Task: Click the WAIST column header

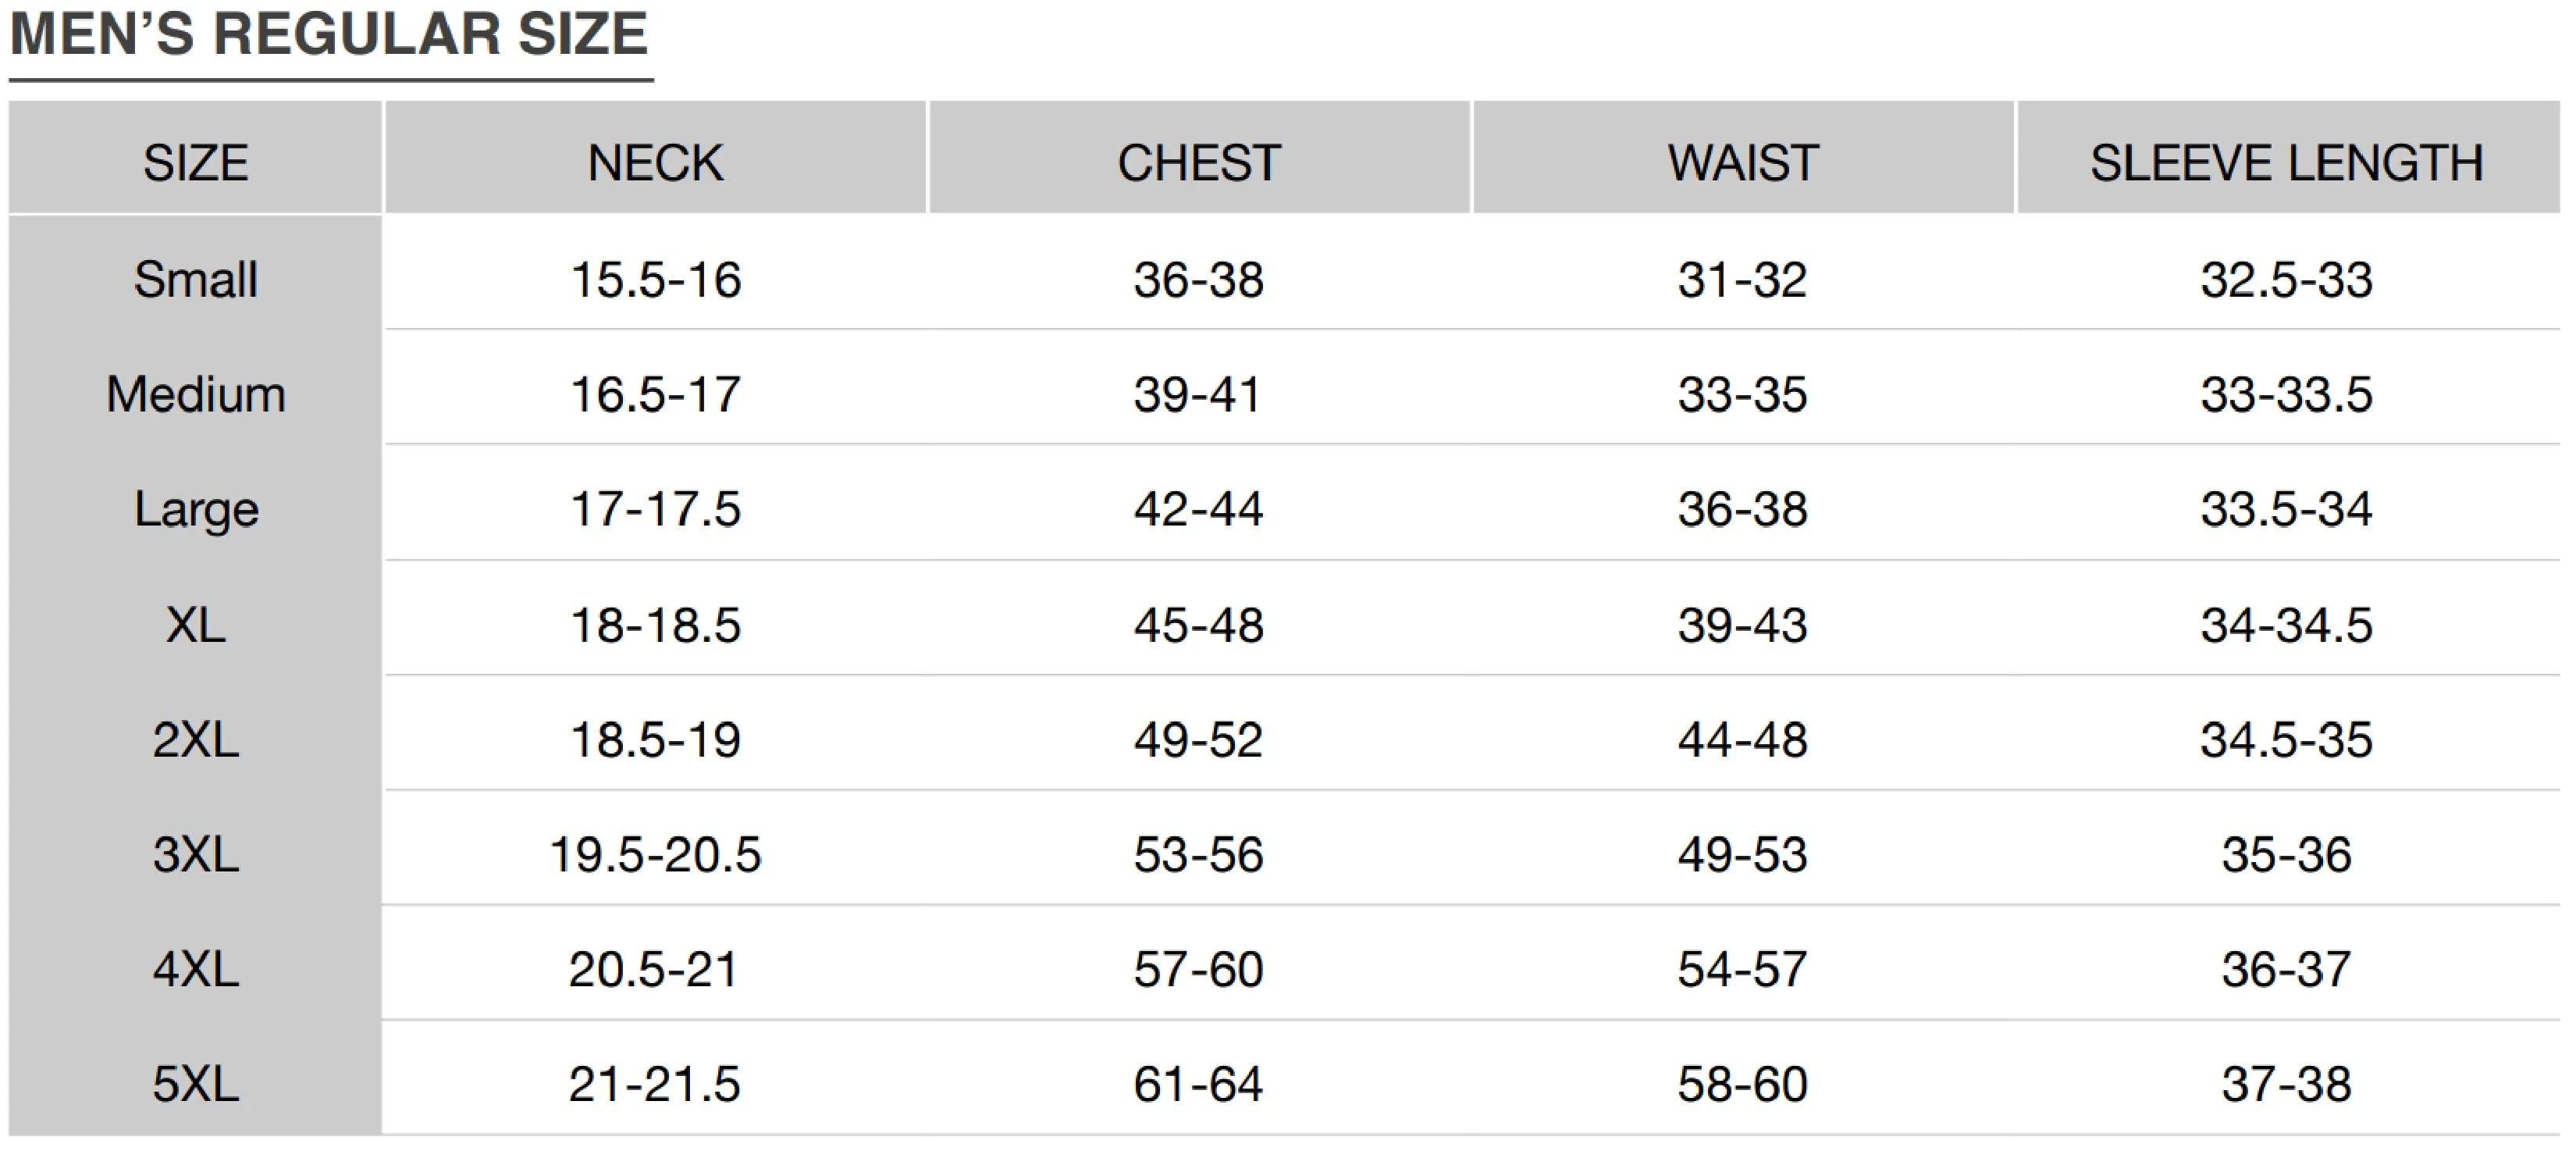Action: pos(1742,163)
